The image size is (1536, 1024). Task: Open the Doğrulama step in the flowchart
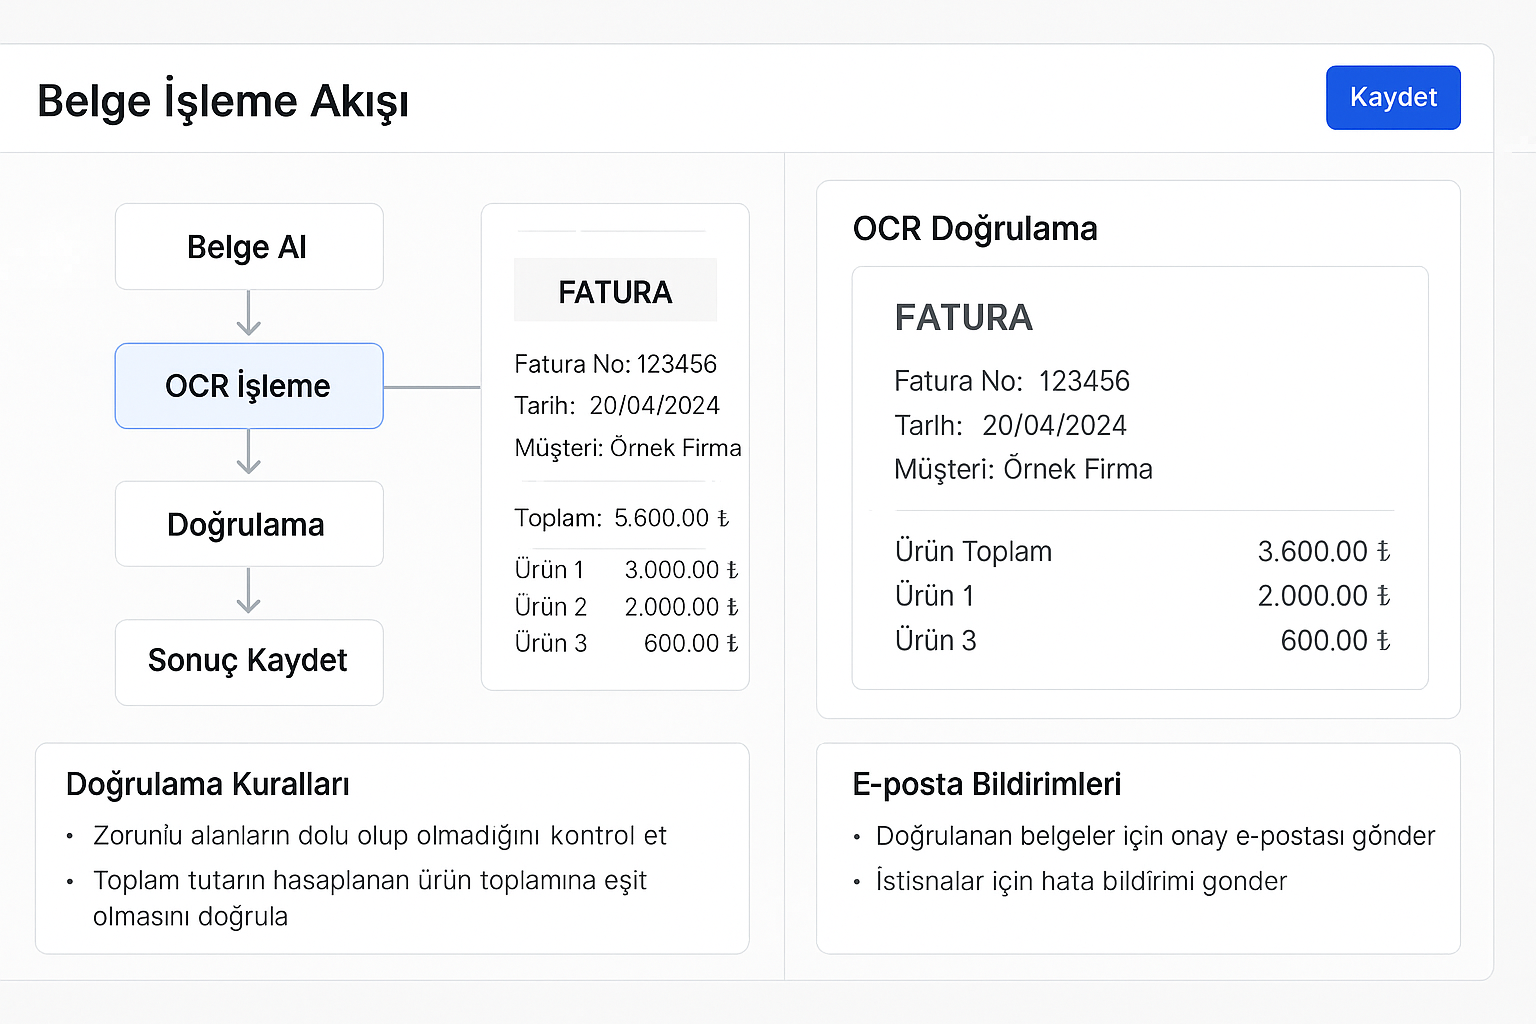(x=248, y=524)
